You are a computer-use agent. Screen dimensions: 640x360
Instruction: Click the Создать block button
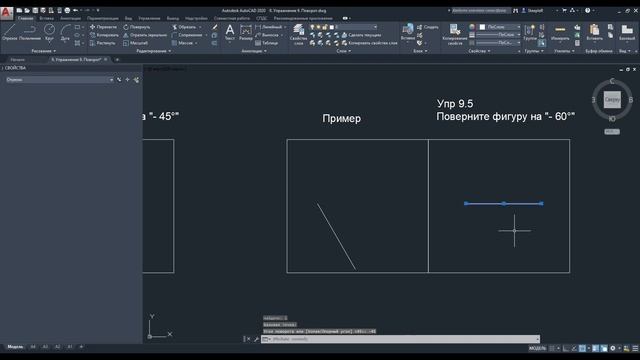427,27
